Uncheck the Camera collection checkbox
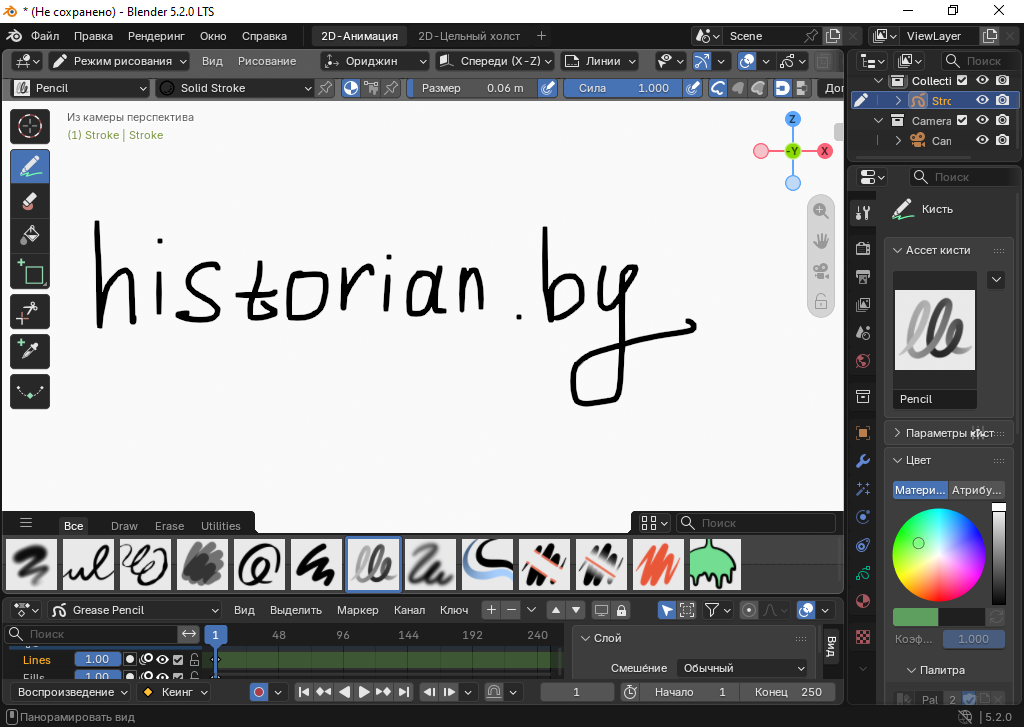 click(x=962, y=120)
